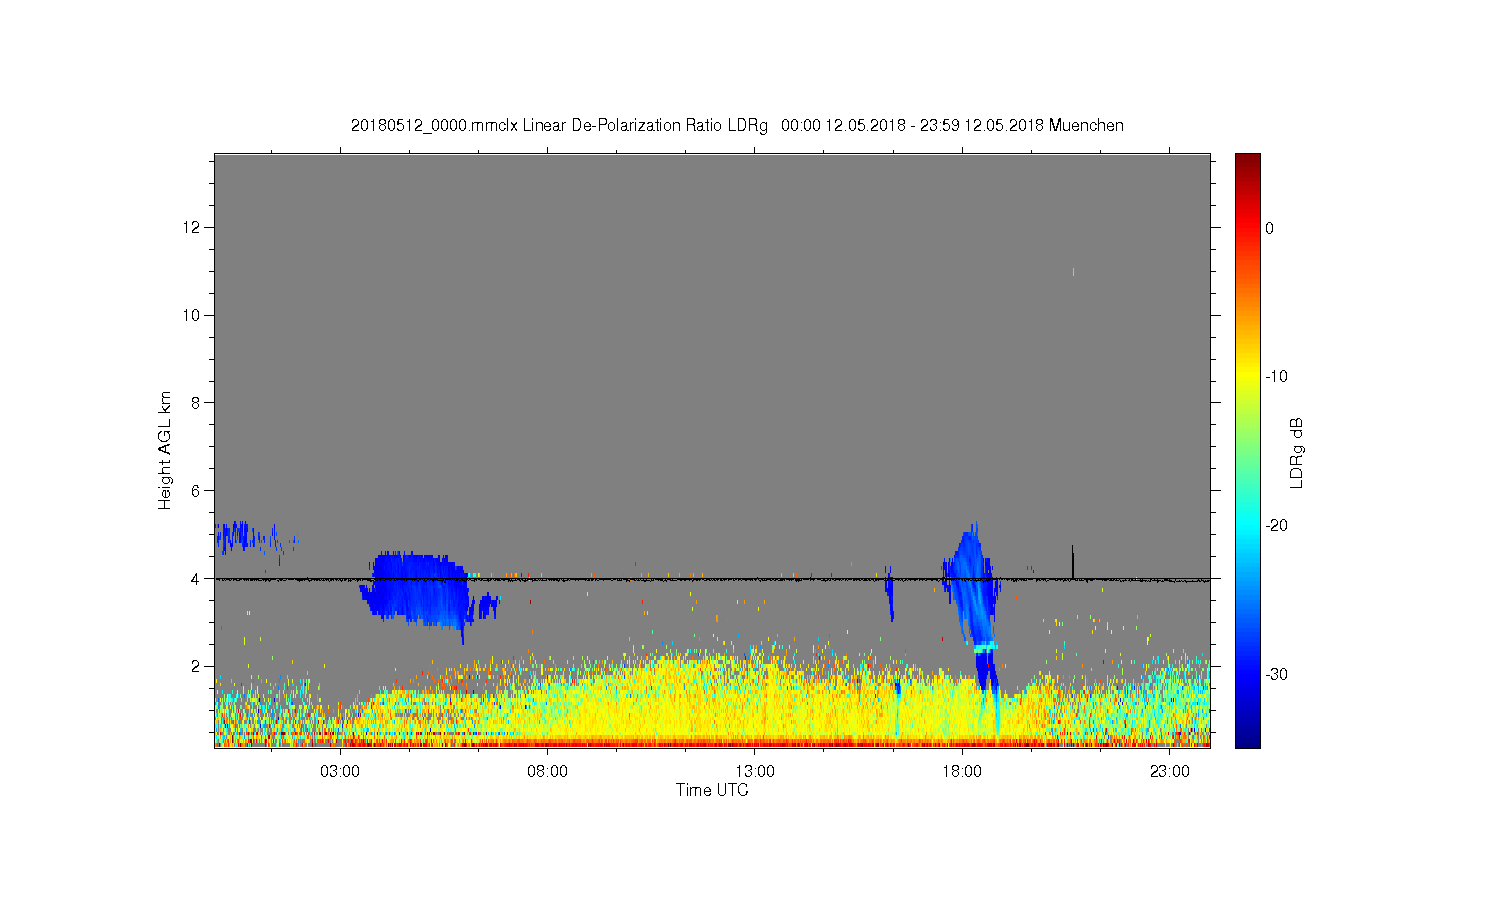Click the colorbar value 0

(x=1269, y=228)
